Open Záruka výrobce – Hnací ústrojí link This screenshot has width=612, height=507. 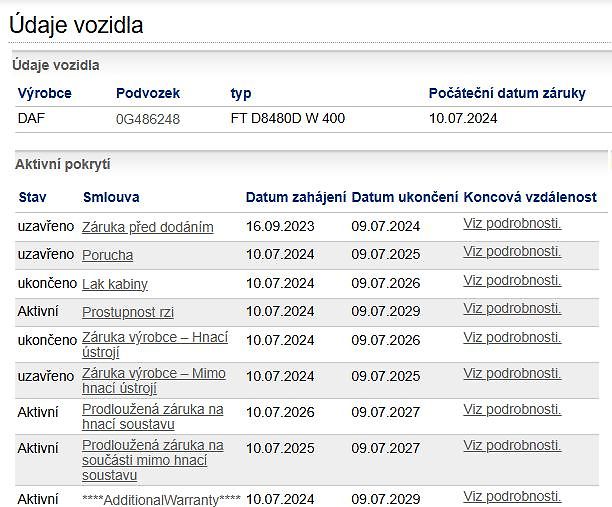click(155, 344)
